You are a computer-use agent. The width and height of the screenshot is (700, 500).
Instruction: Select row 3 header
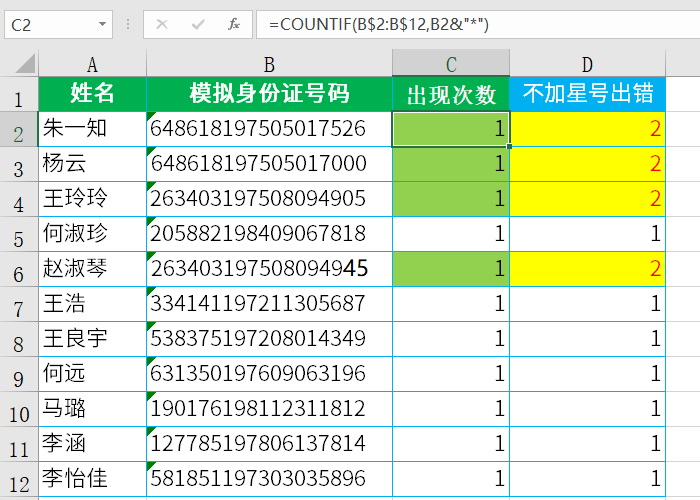(19, 164)
